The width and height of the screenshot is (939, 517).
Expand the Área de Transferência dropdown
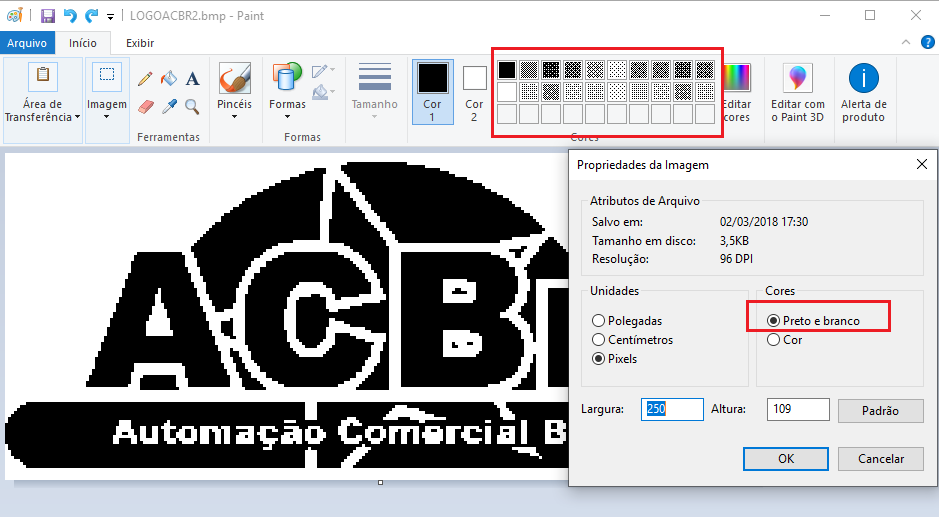pos(43,101)
